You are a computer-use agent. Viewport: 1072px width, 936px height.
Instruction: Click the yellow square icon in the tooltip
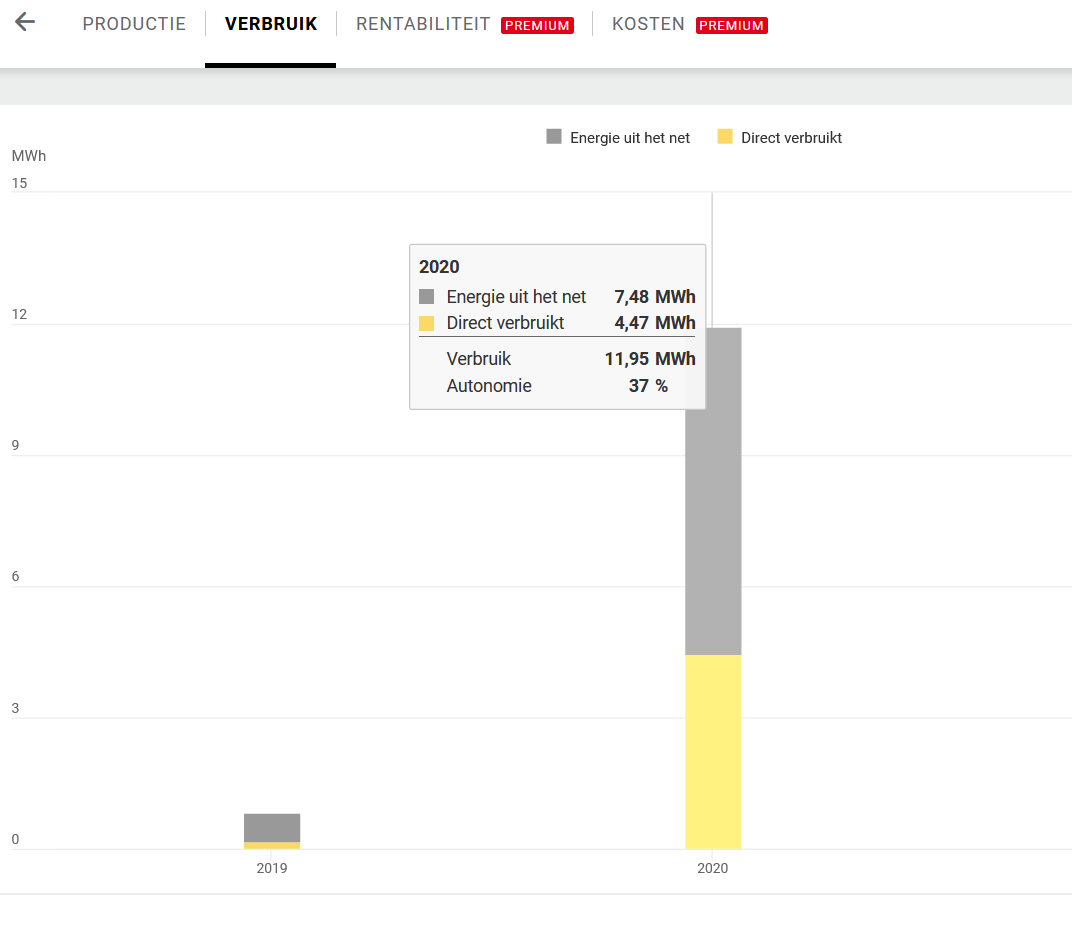[427, 323]
